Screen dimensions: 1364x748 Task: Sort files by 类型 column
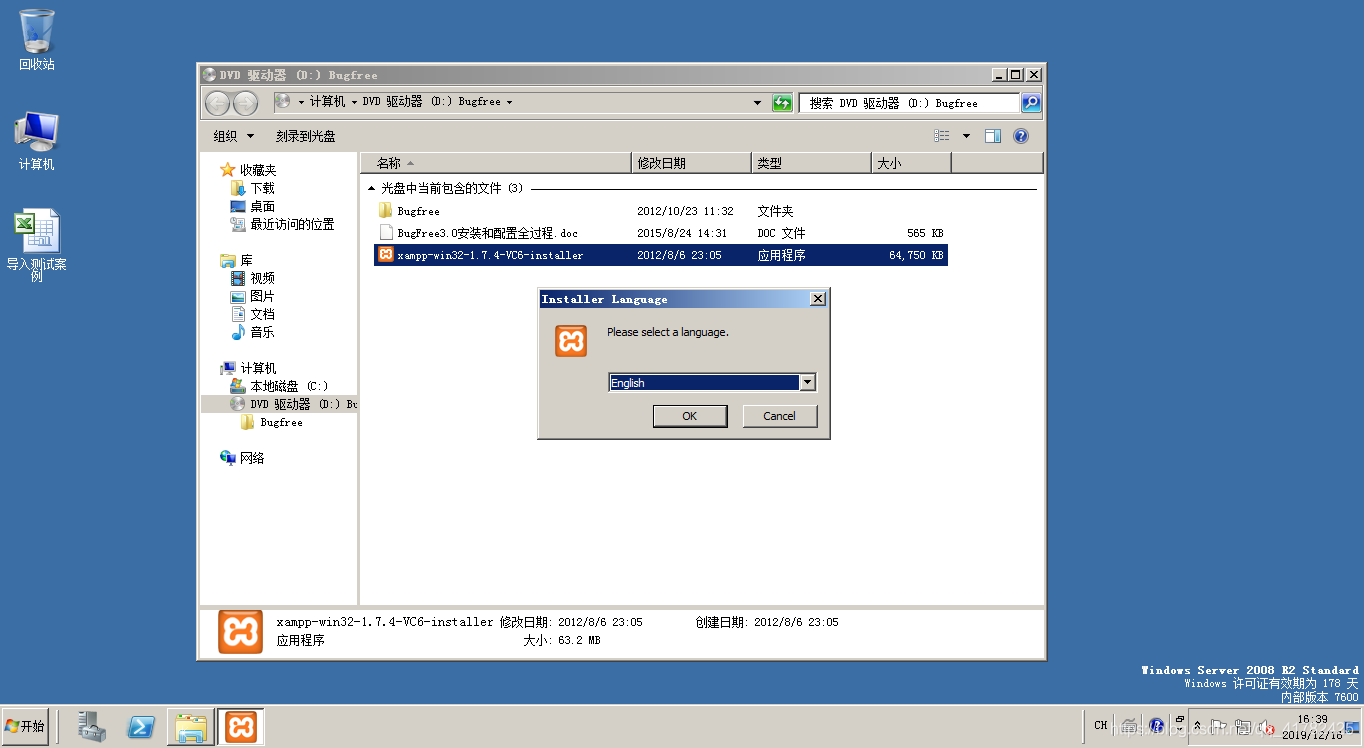coord(811,163)
